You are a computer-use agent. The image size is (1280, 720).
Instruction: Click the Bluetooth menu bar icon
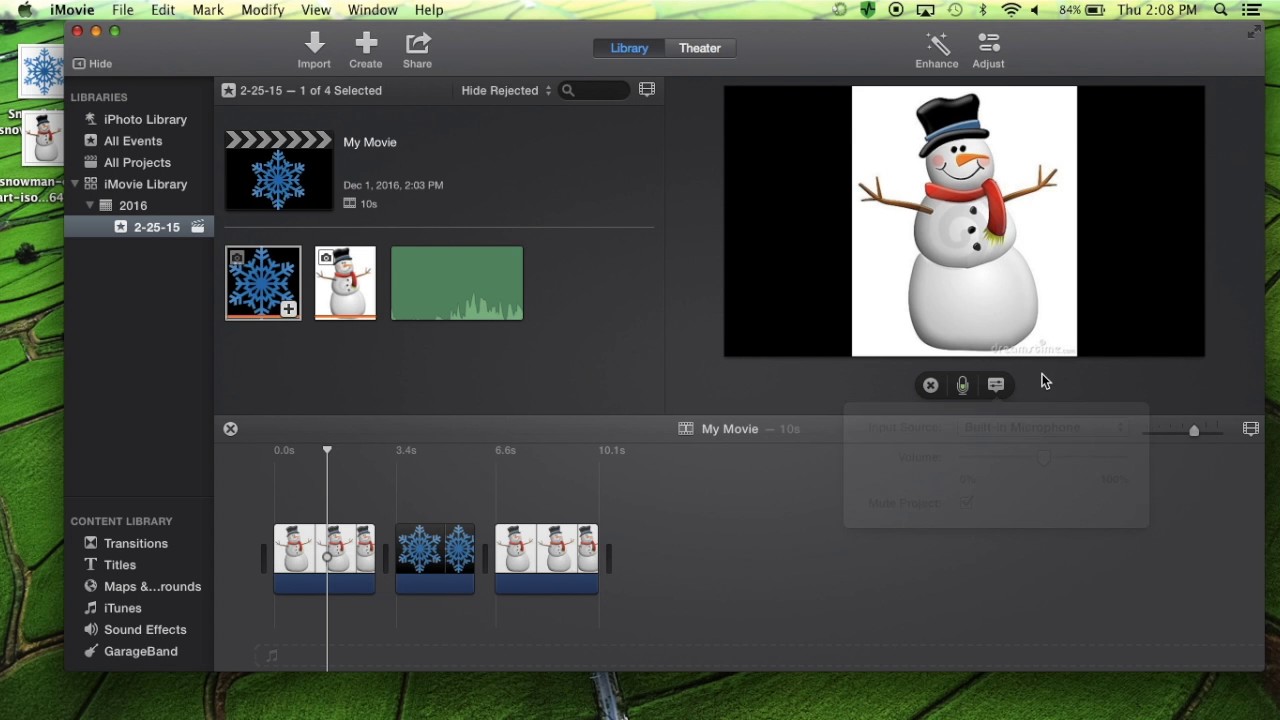tap(983, 10)
